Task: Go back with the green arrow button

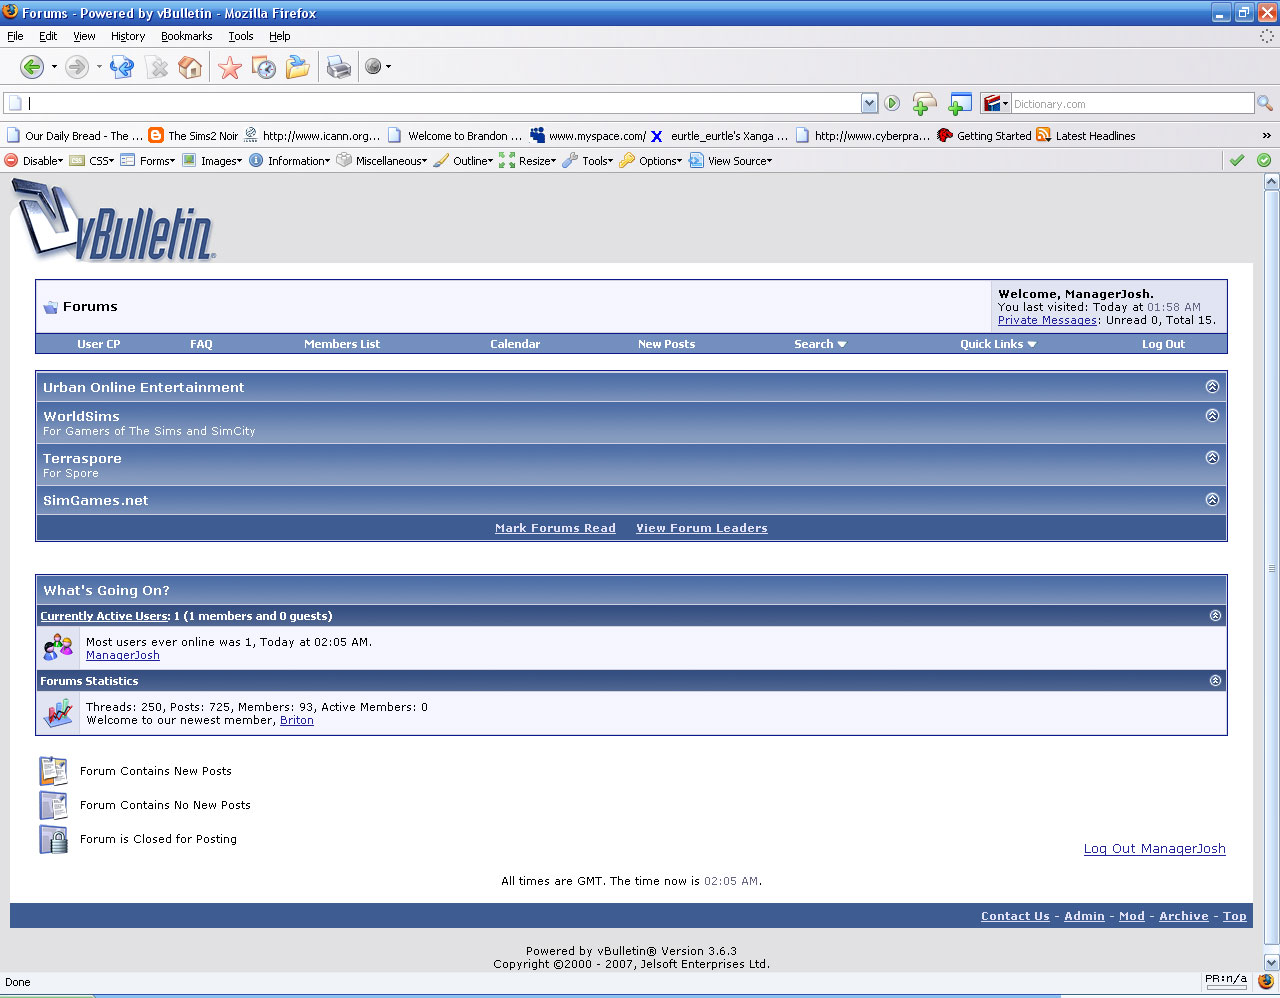Action: point(32,67)
